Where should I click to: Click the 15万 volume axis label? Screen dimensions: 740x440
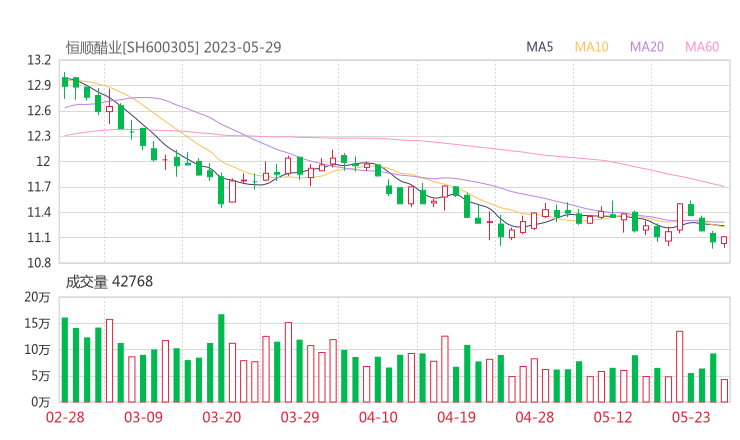coord(37,323)
